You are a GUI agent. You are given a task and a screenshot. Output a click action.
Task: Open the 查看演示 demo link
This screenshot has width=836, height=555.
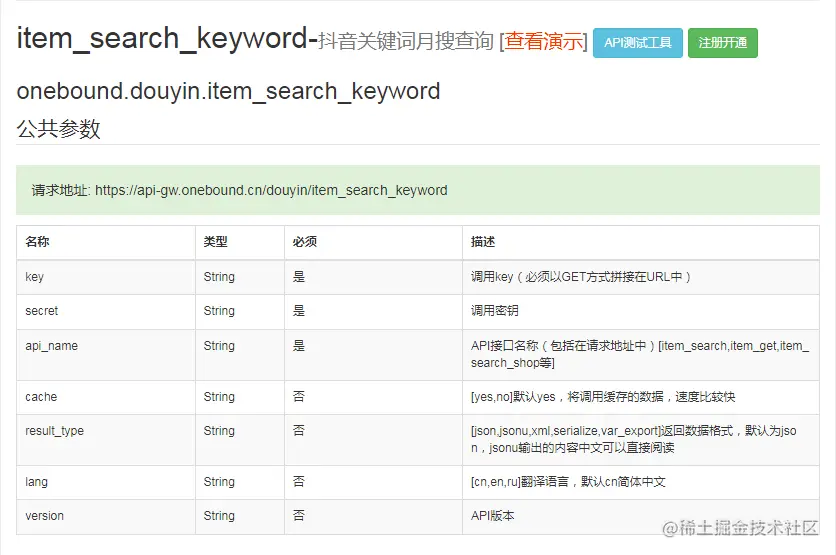coord(543,42)
